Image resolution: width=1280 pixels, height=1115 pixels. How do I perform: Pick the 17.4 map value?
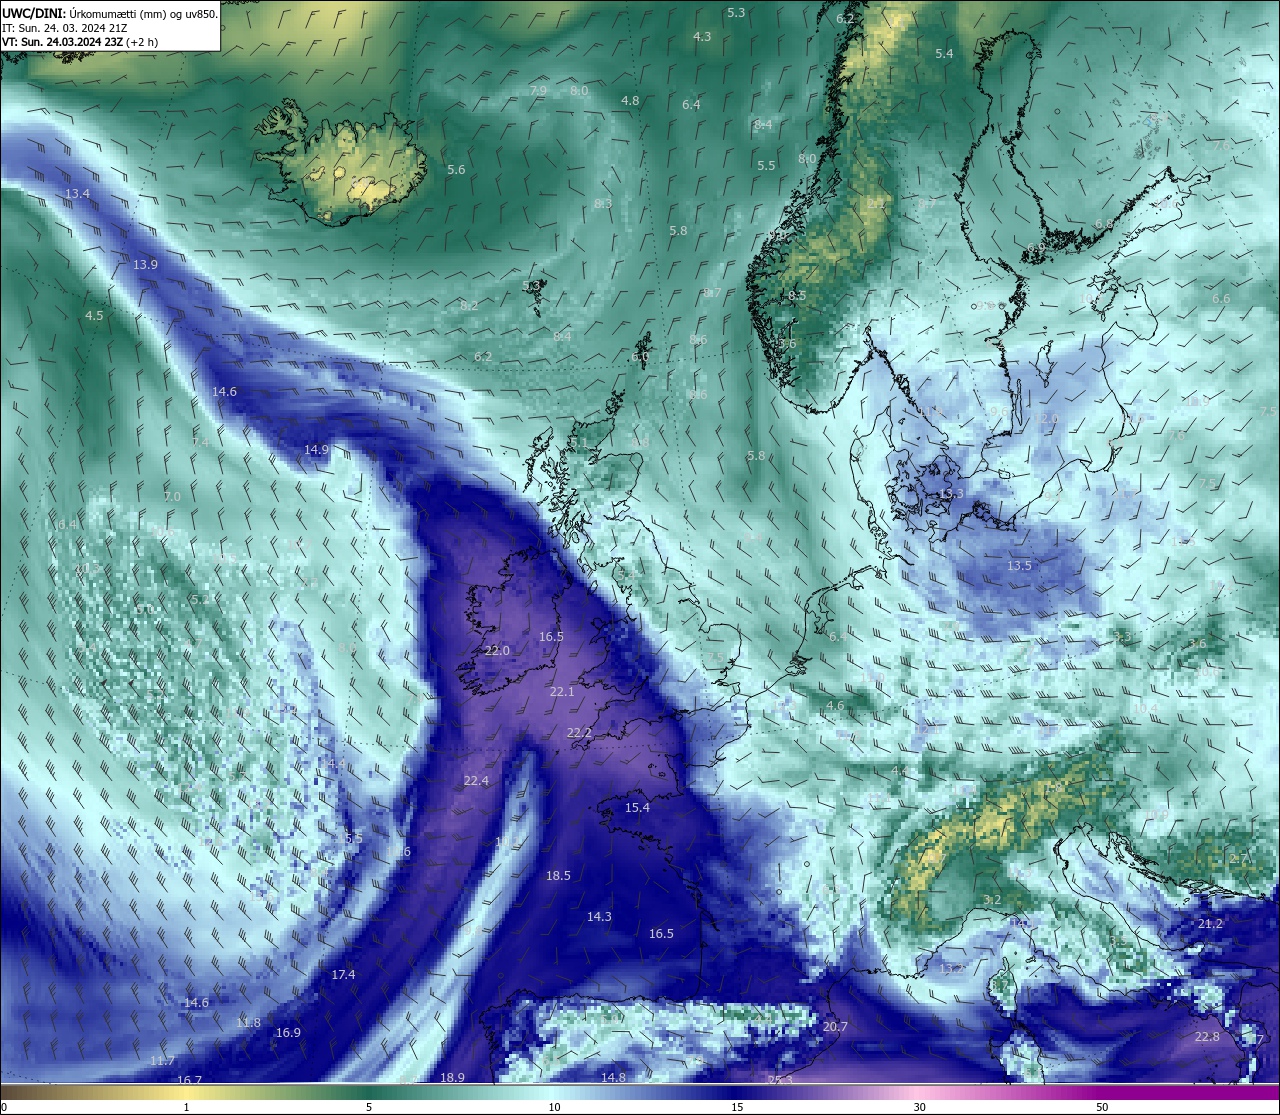coord(343,974)
